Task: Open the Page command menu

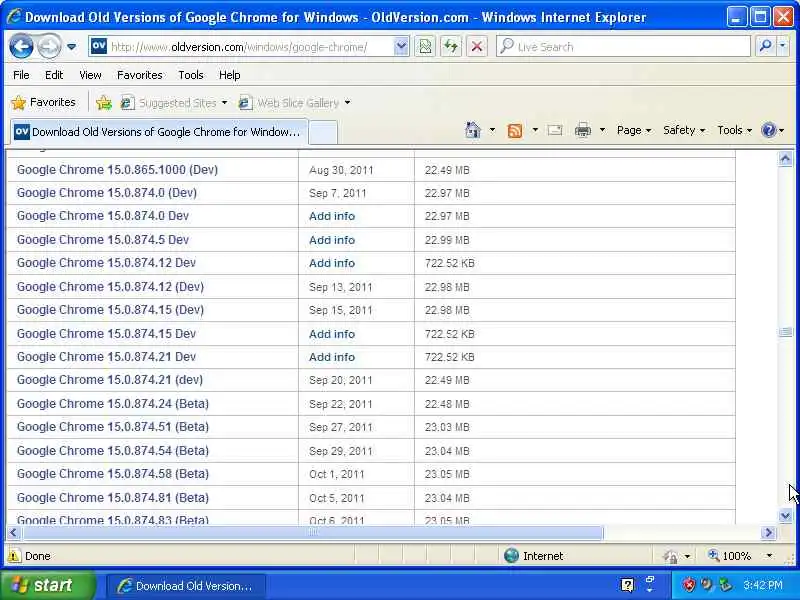Action: [x=634, y=130]
